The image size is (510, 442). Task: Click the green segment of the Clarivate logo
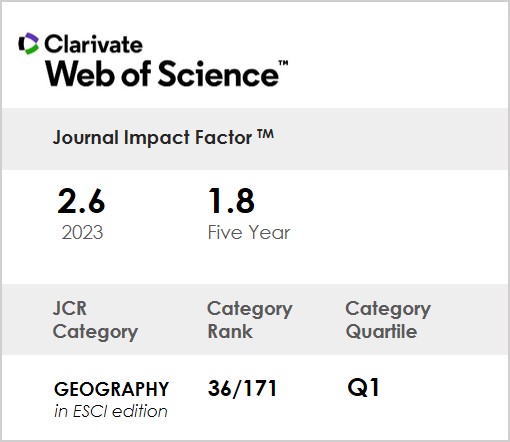pos(31,50)
